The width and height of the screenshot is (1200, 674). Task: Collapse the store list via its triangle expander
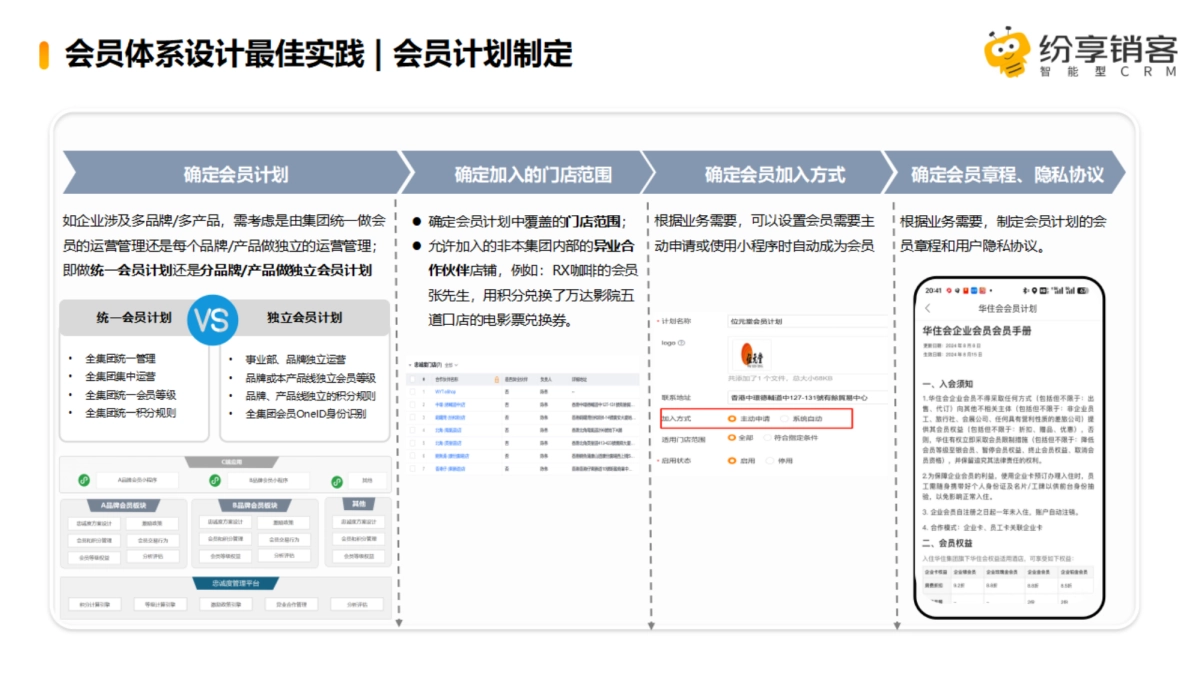tap(409, 365)
